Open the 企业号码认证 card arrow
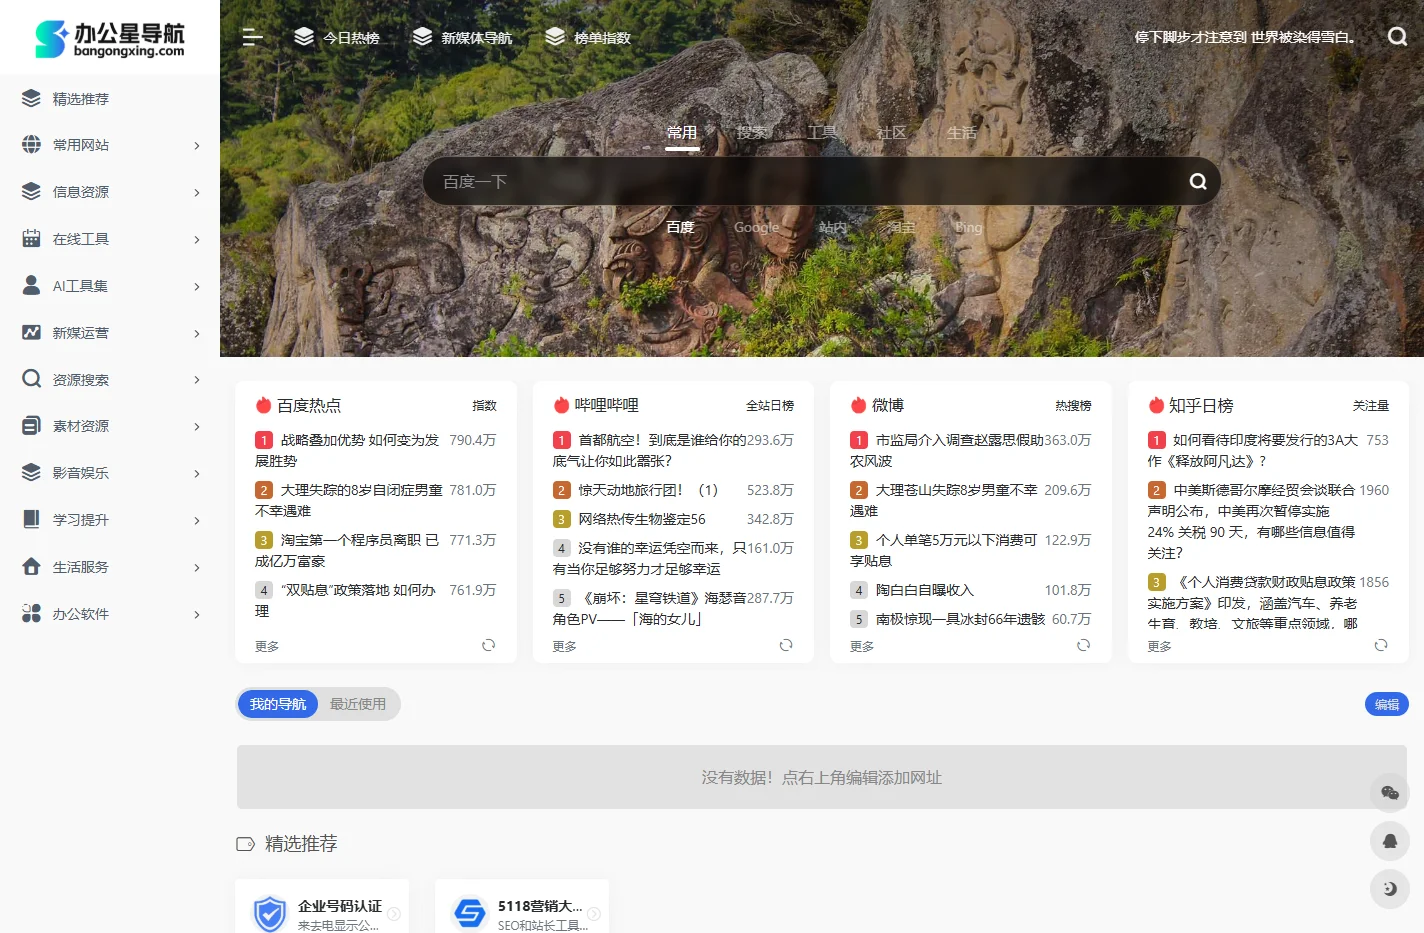Viewport: 1424px width, 933px height. (394, 913)
